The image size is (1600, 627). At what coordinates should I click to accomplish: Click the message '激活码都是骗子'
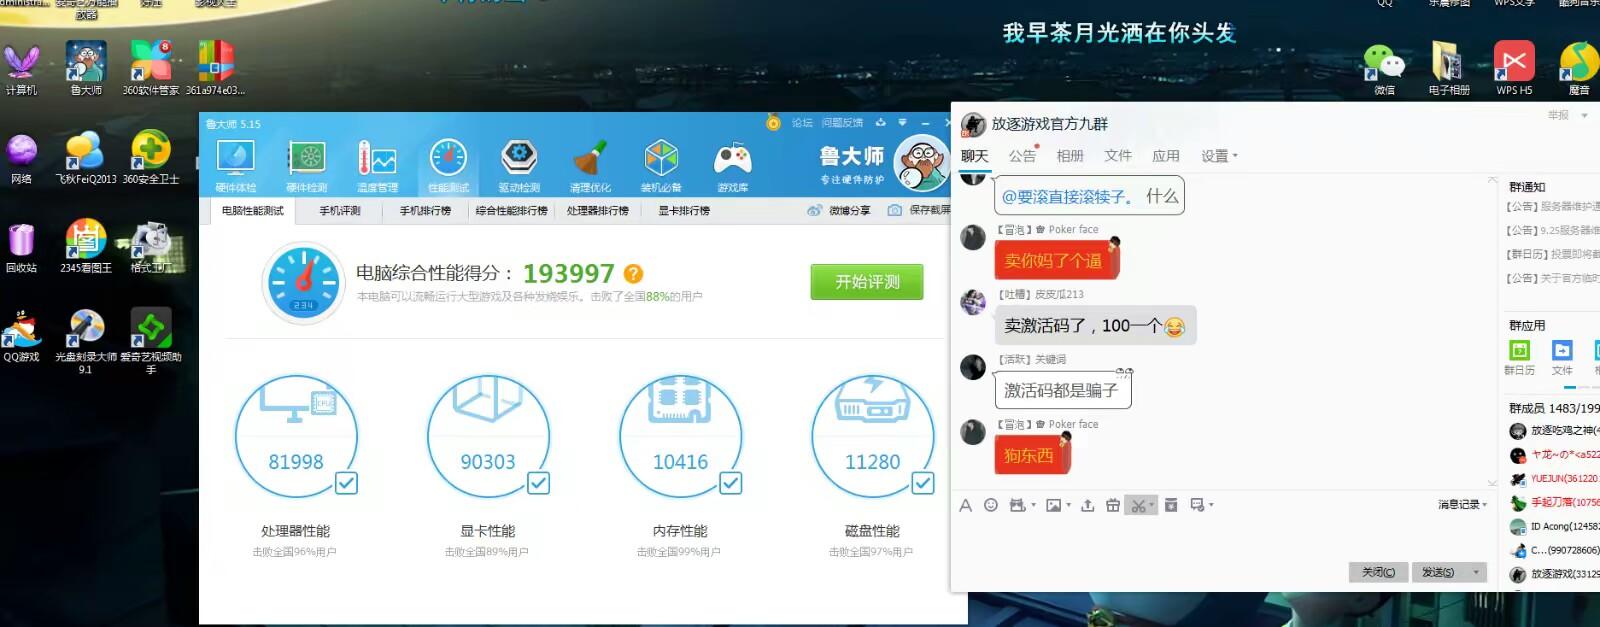1062,390
